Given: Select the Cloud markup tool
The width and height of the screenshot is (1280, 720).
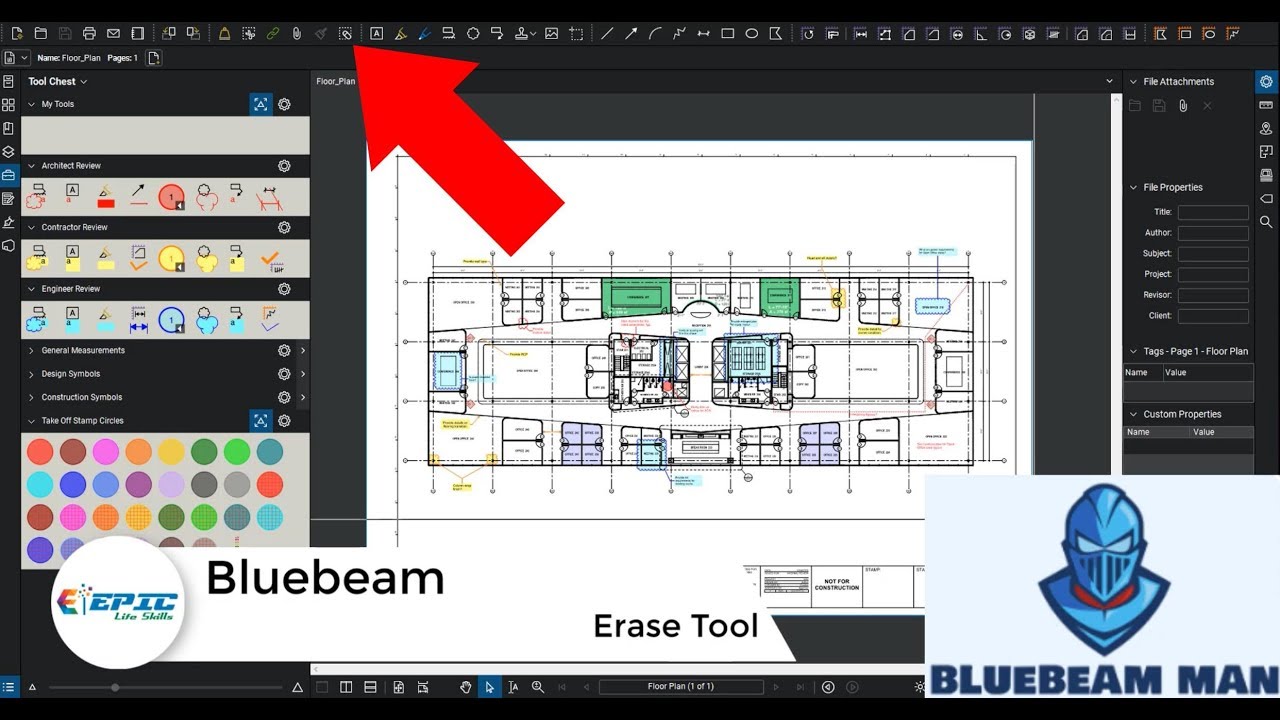Looking at the screenshot, I should coord(473,33).
